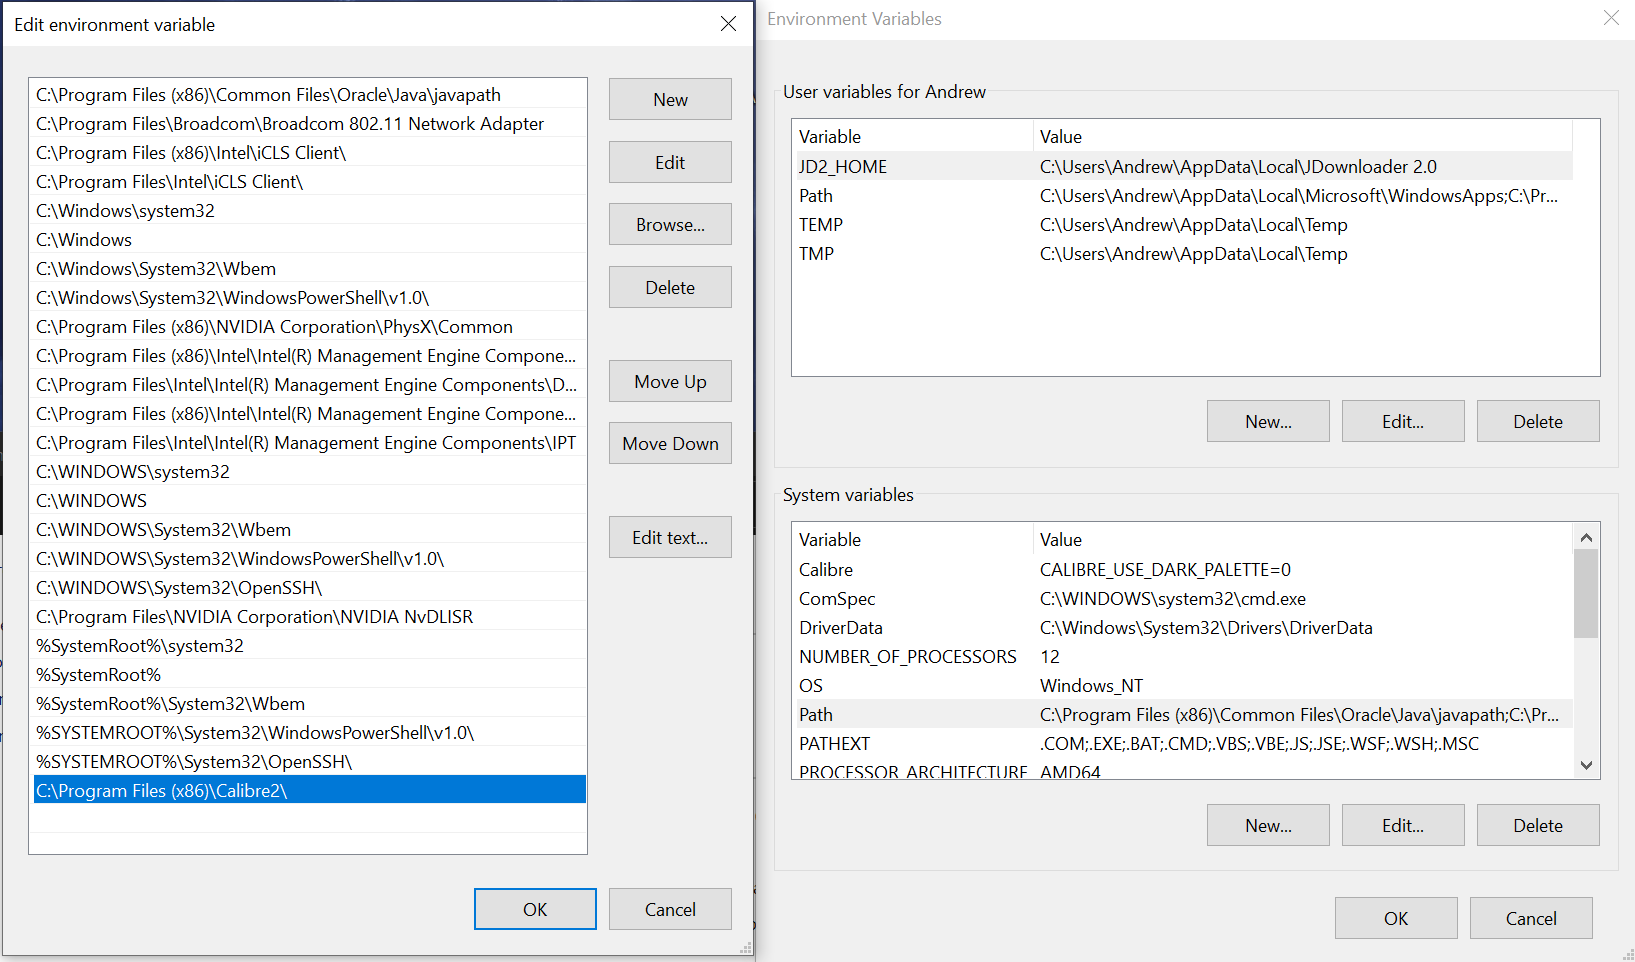Click Delete under User variables for Andrew
This screenshot has height=962, width=1635.
click(1538, 421)
